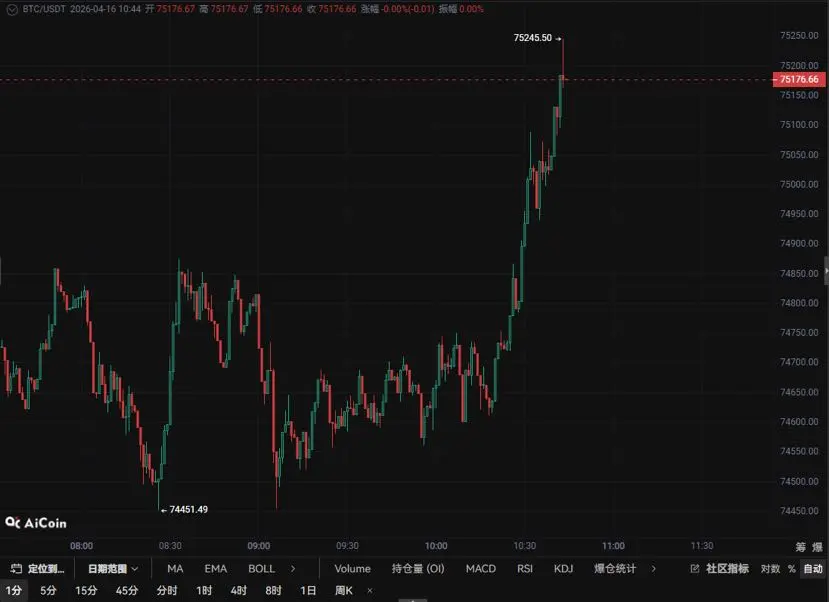Select the 分时 timeline tab

tap(167, 590)
